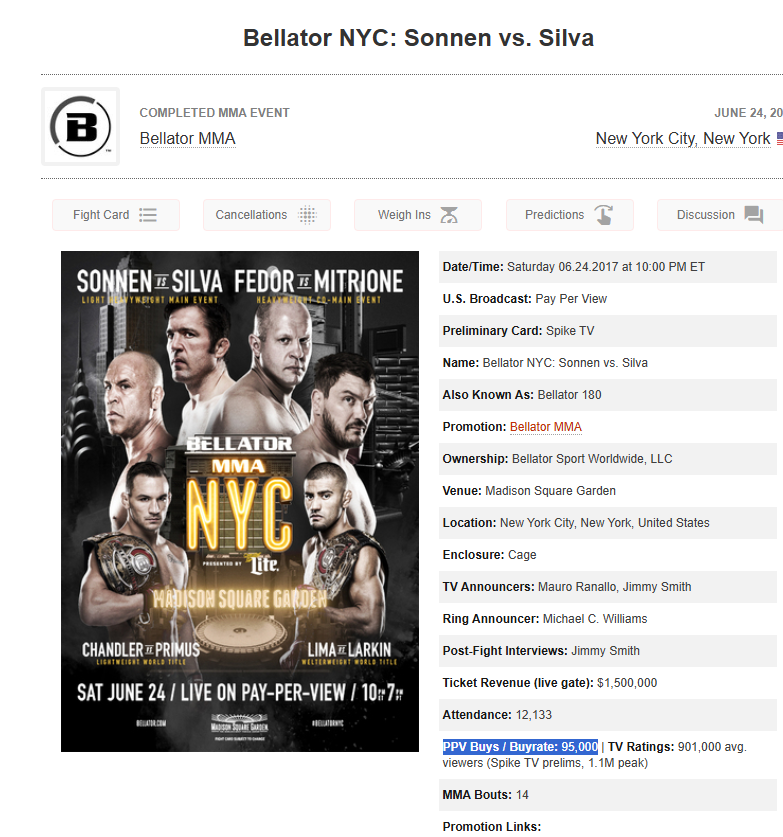The height and width of the screenshot is (837, 783).
Task: Click the US flag icon
Action: (x=780, y=138)
